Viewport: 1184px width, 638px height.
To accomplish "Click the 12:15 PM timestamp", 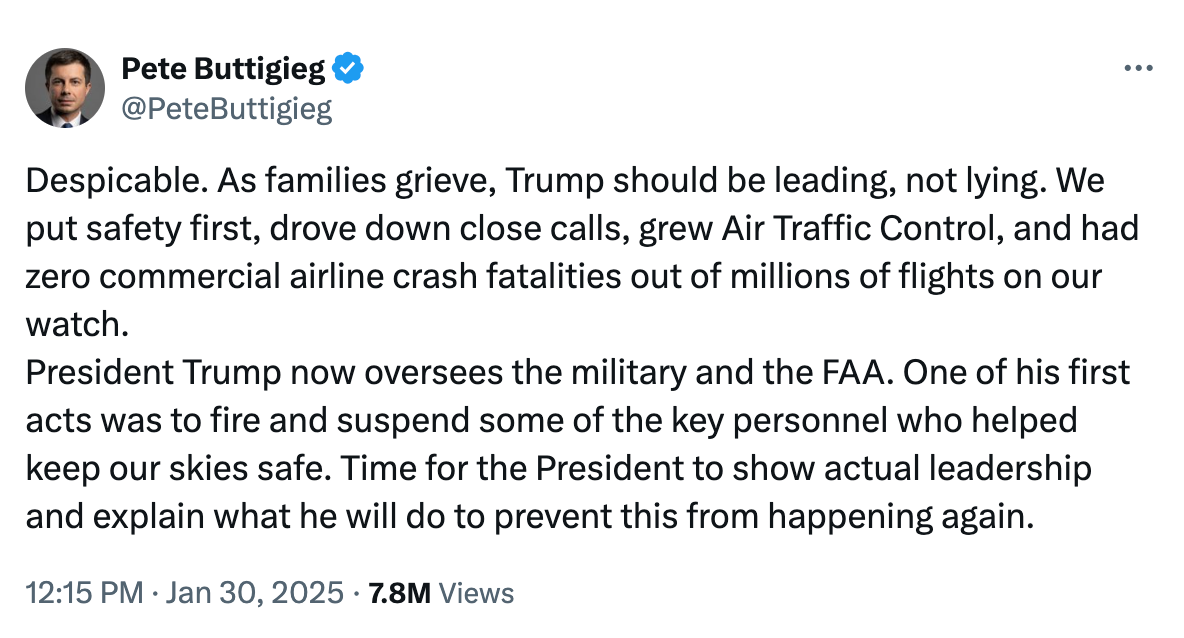I will pyautogui.click(x=84, y=593).
